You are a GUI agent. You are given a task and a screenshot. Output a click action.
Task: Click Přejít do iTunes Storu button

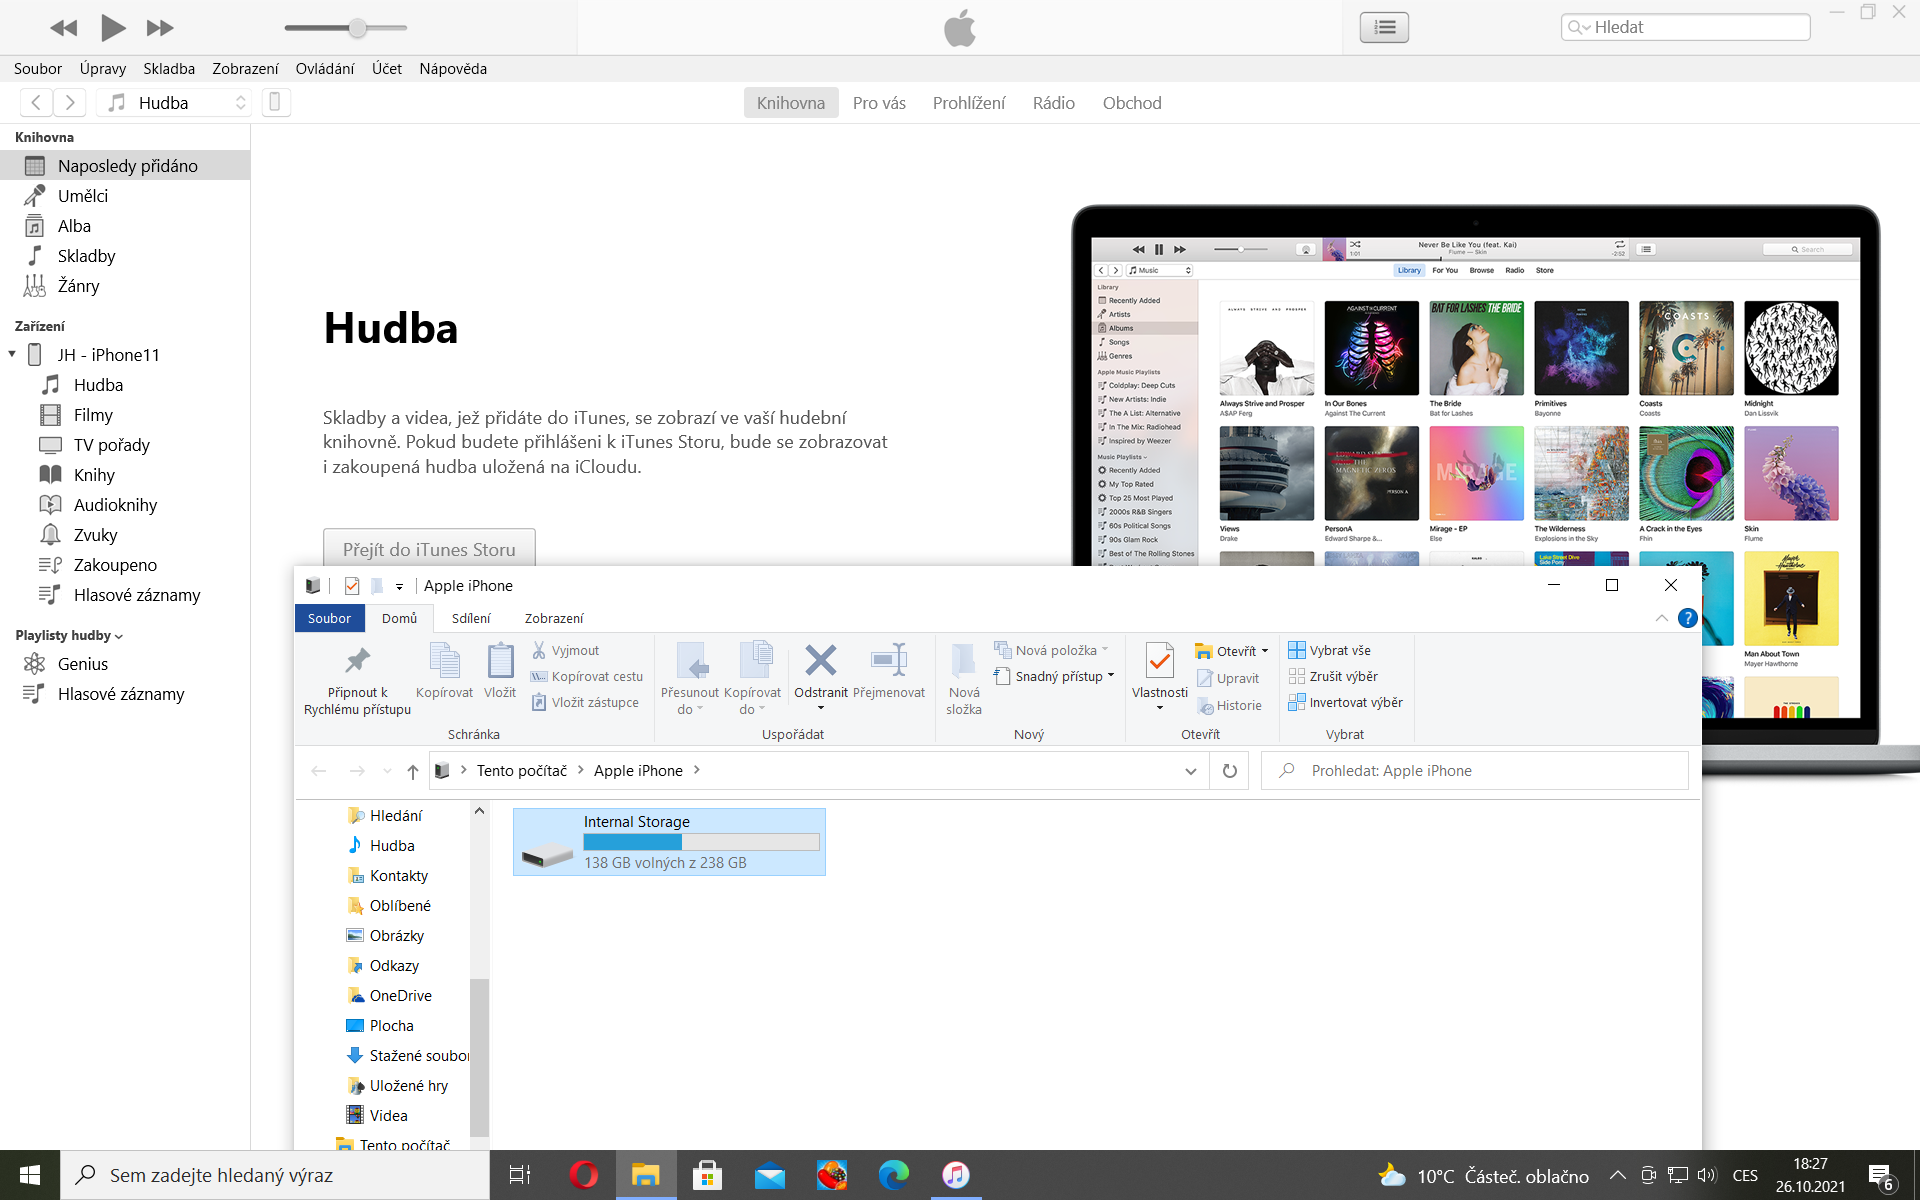click(429, 549)
